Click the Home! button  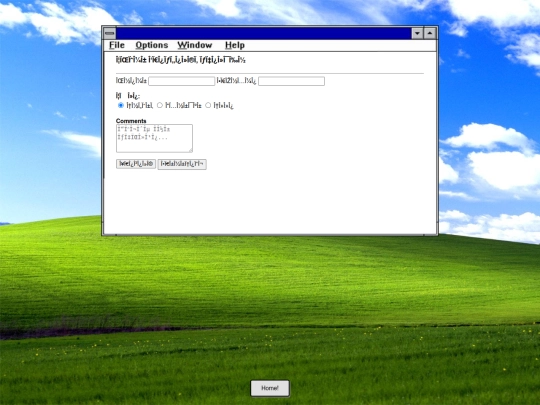click(x=270, y=388)
